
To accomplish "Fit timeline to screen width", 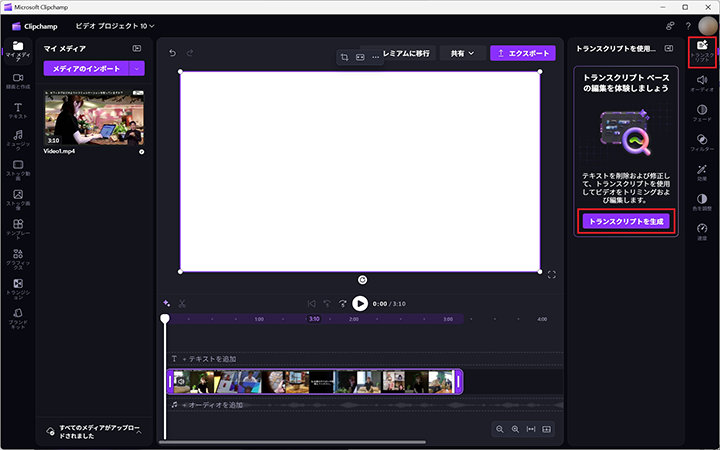I will 531,429.
